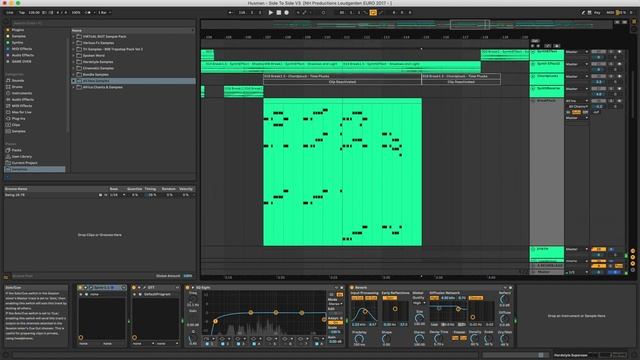Enable EQ Eight filter band 1
This screenshot has height=360, width=640.
pyautogui.click(x=207, y=344)
